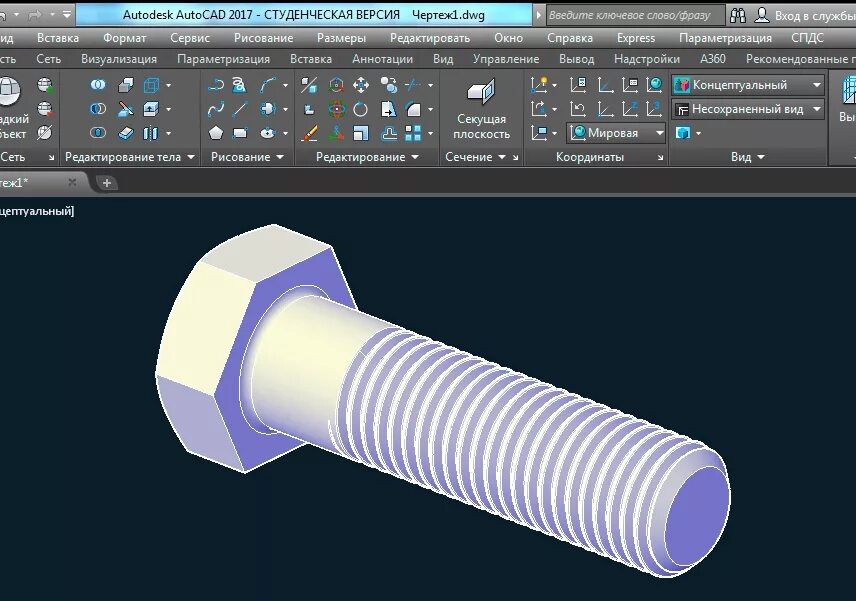Choose the Move tool with four arrows

[361, 85]
